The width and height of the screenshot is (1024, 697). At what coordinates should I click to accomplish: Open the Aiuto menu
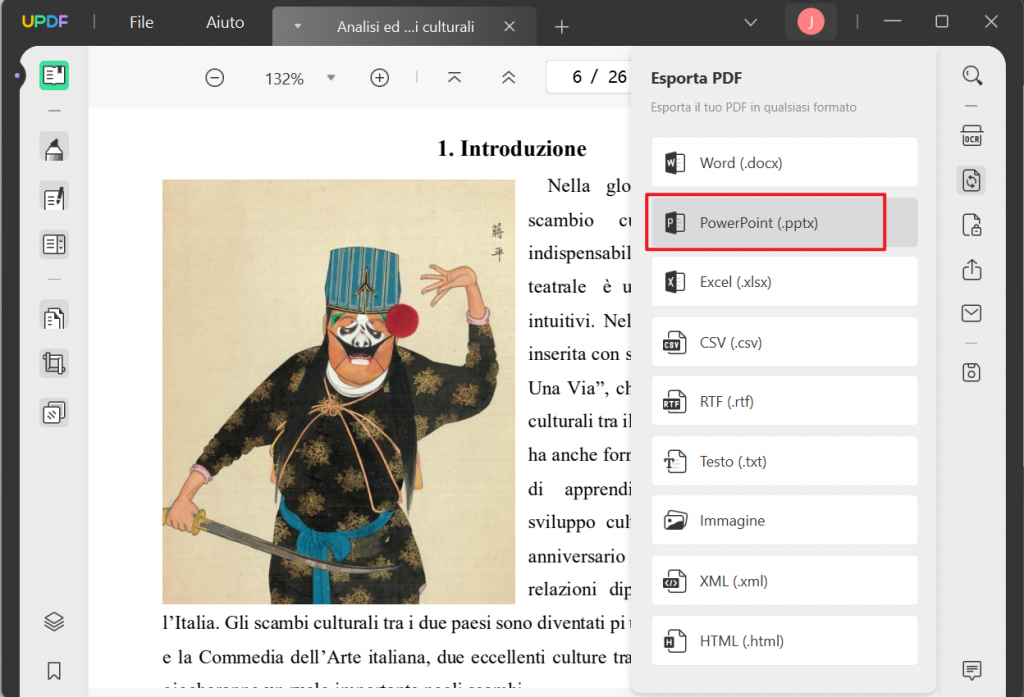coord(225,22)
